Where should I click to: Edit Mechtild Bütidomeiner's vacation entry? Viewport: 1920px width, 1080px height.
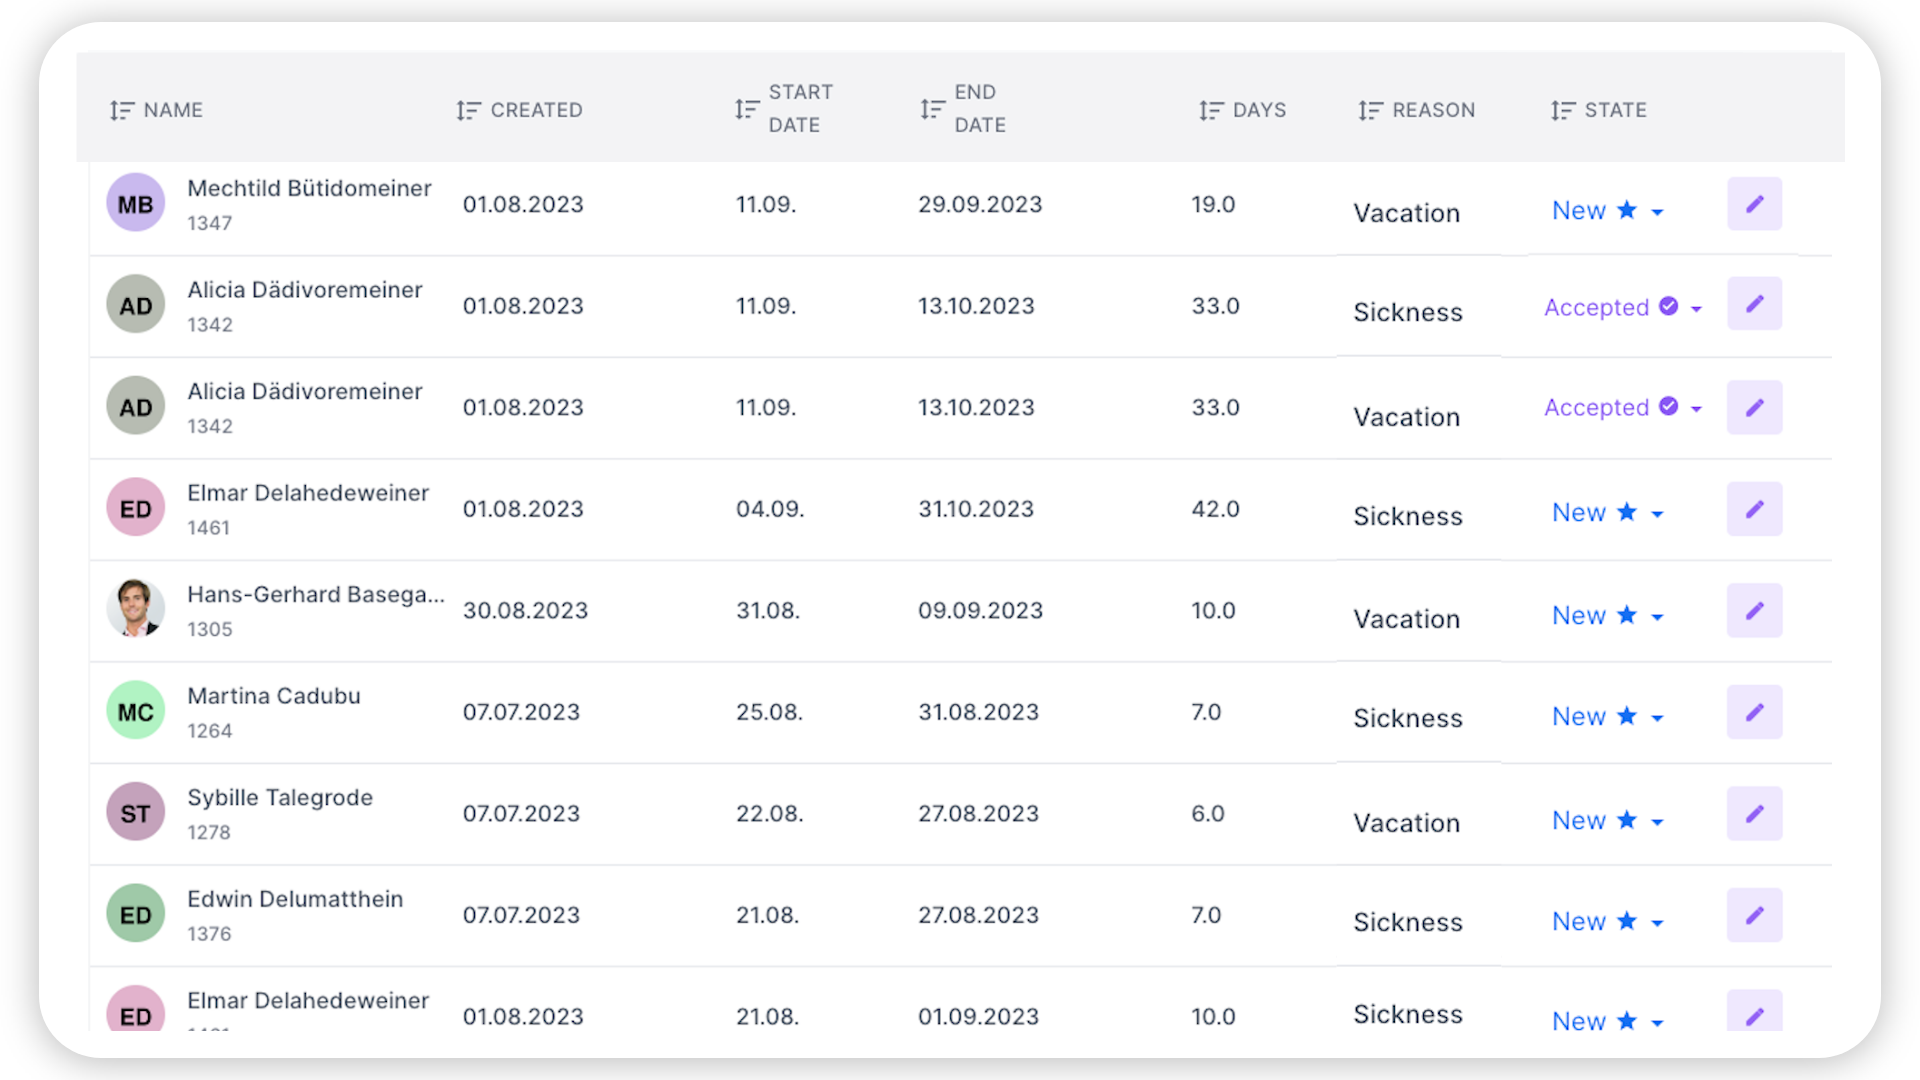click(x=1755, y=203)
